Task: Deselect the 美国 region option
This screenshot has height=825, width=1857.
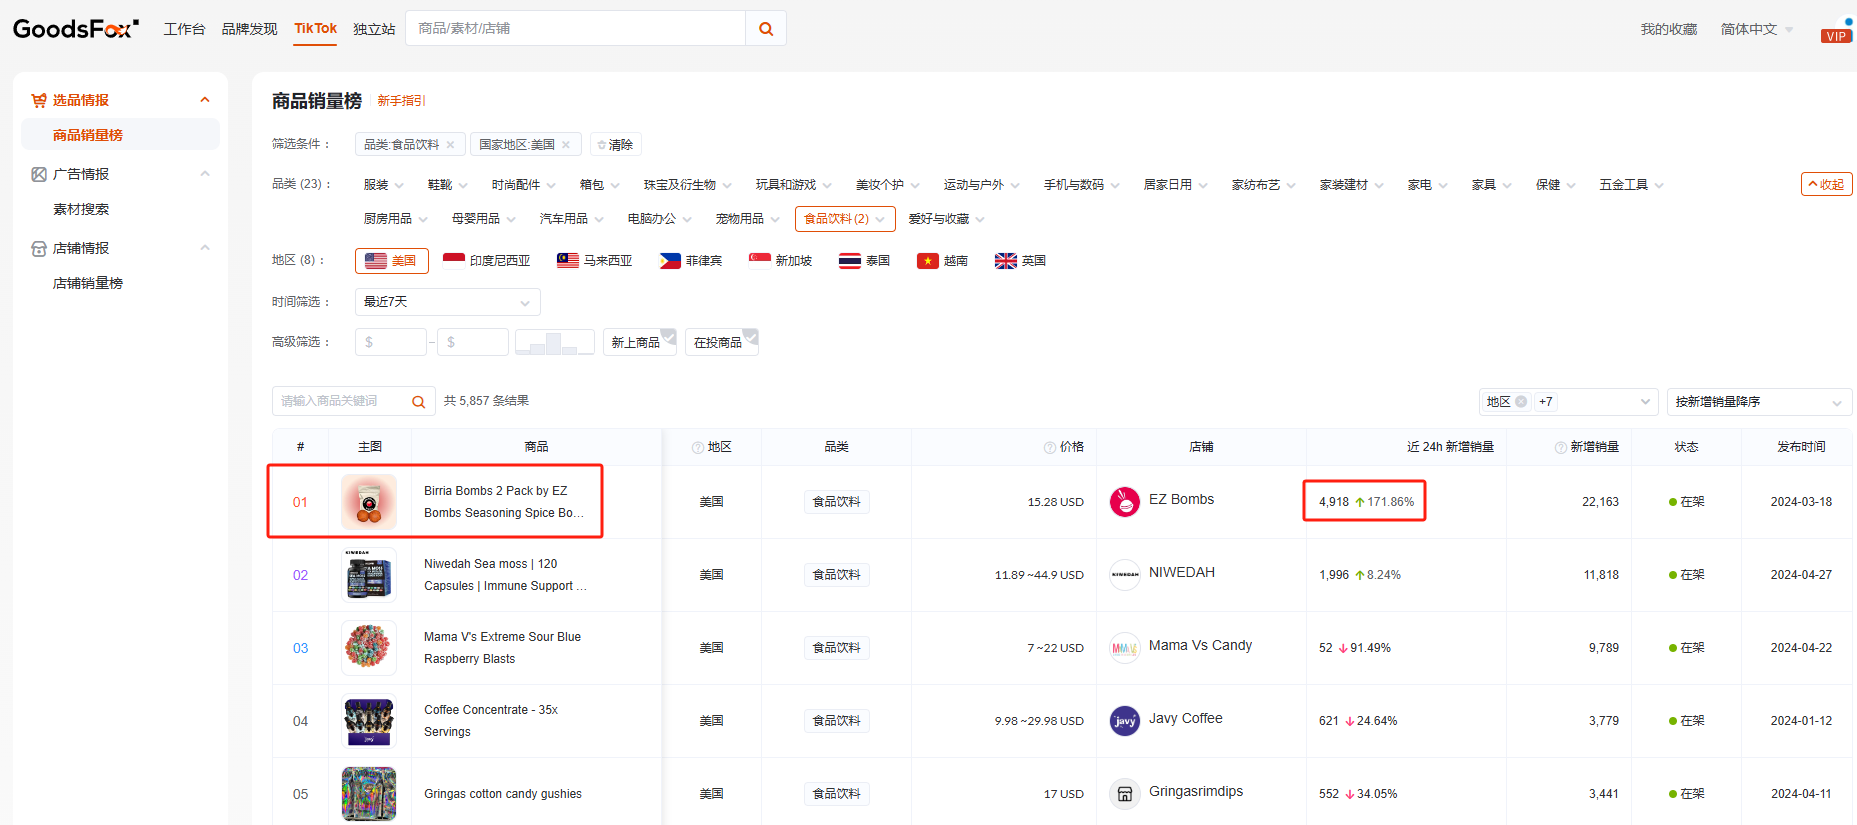Action: 392,261
